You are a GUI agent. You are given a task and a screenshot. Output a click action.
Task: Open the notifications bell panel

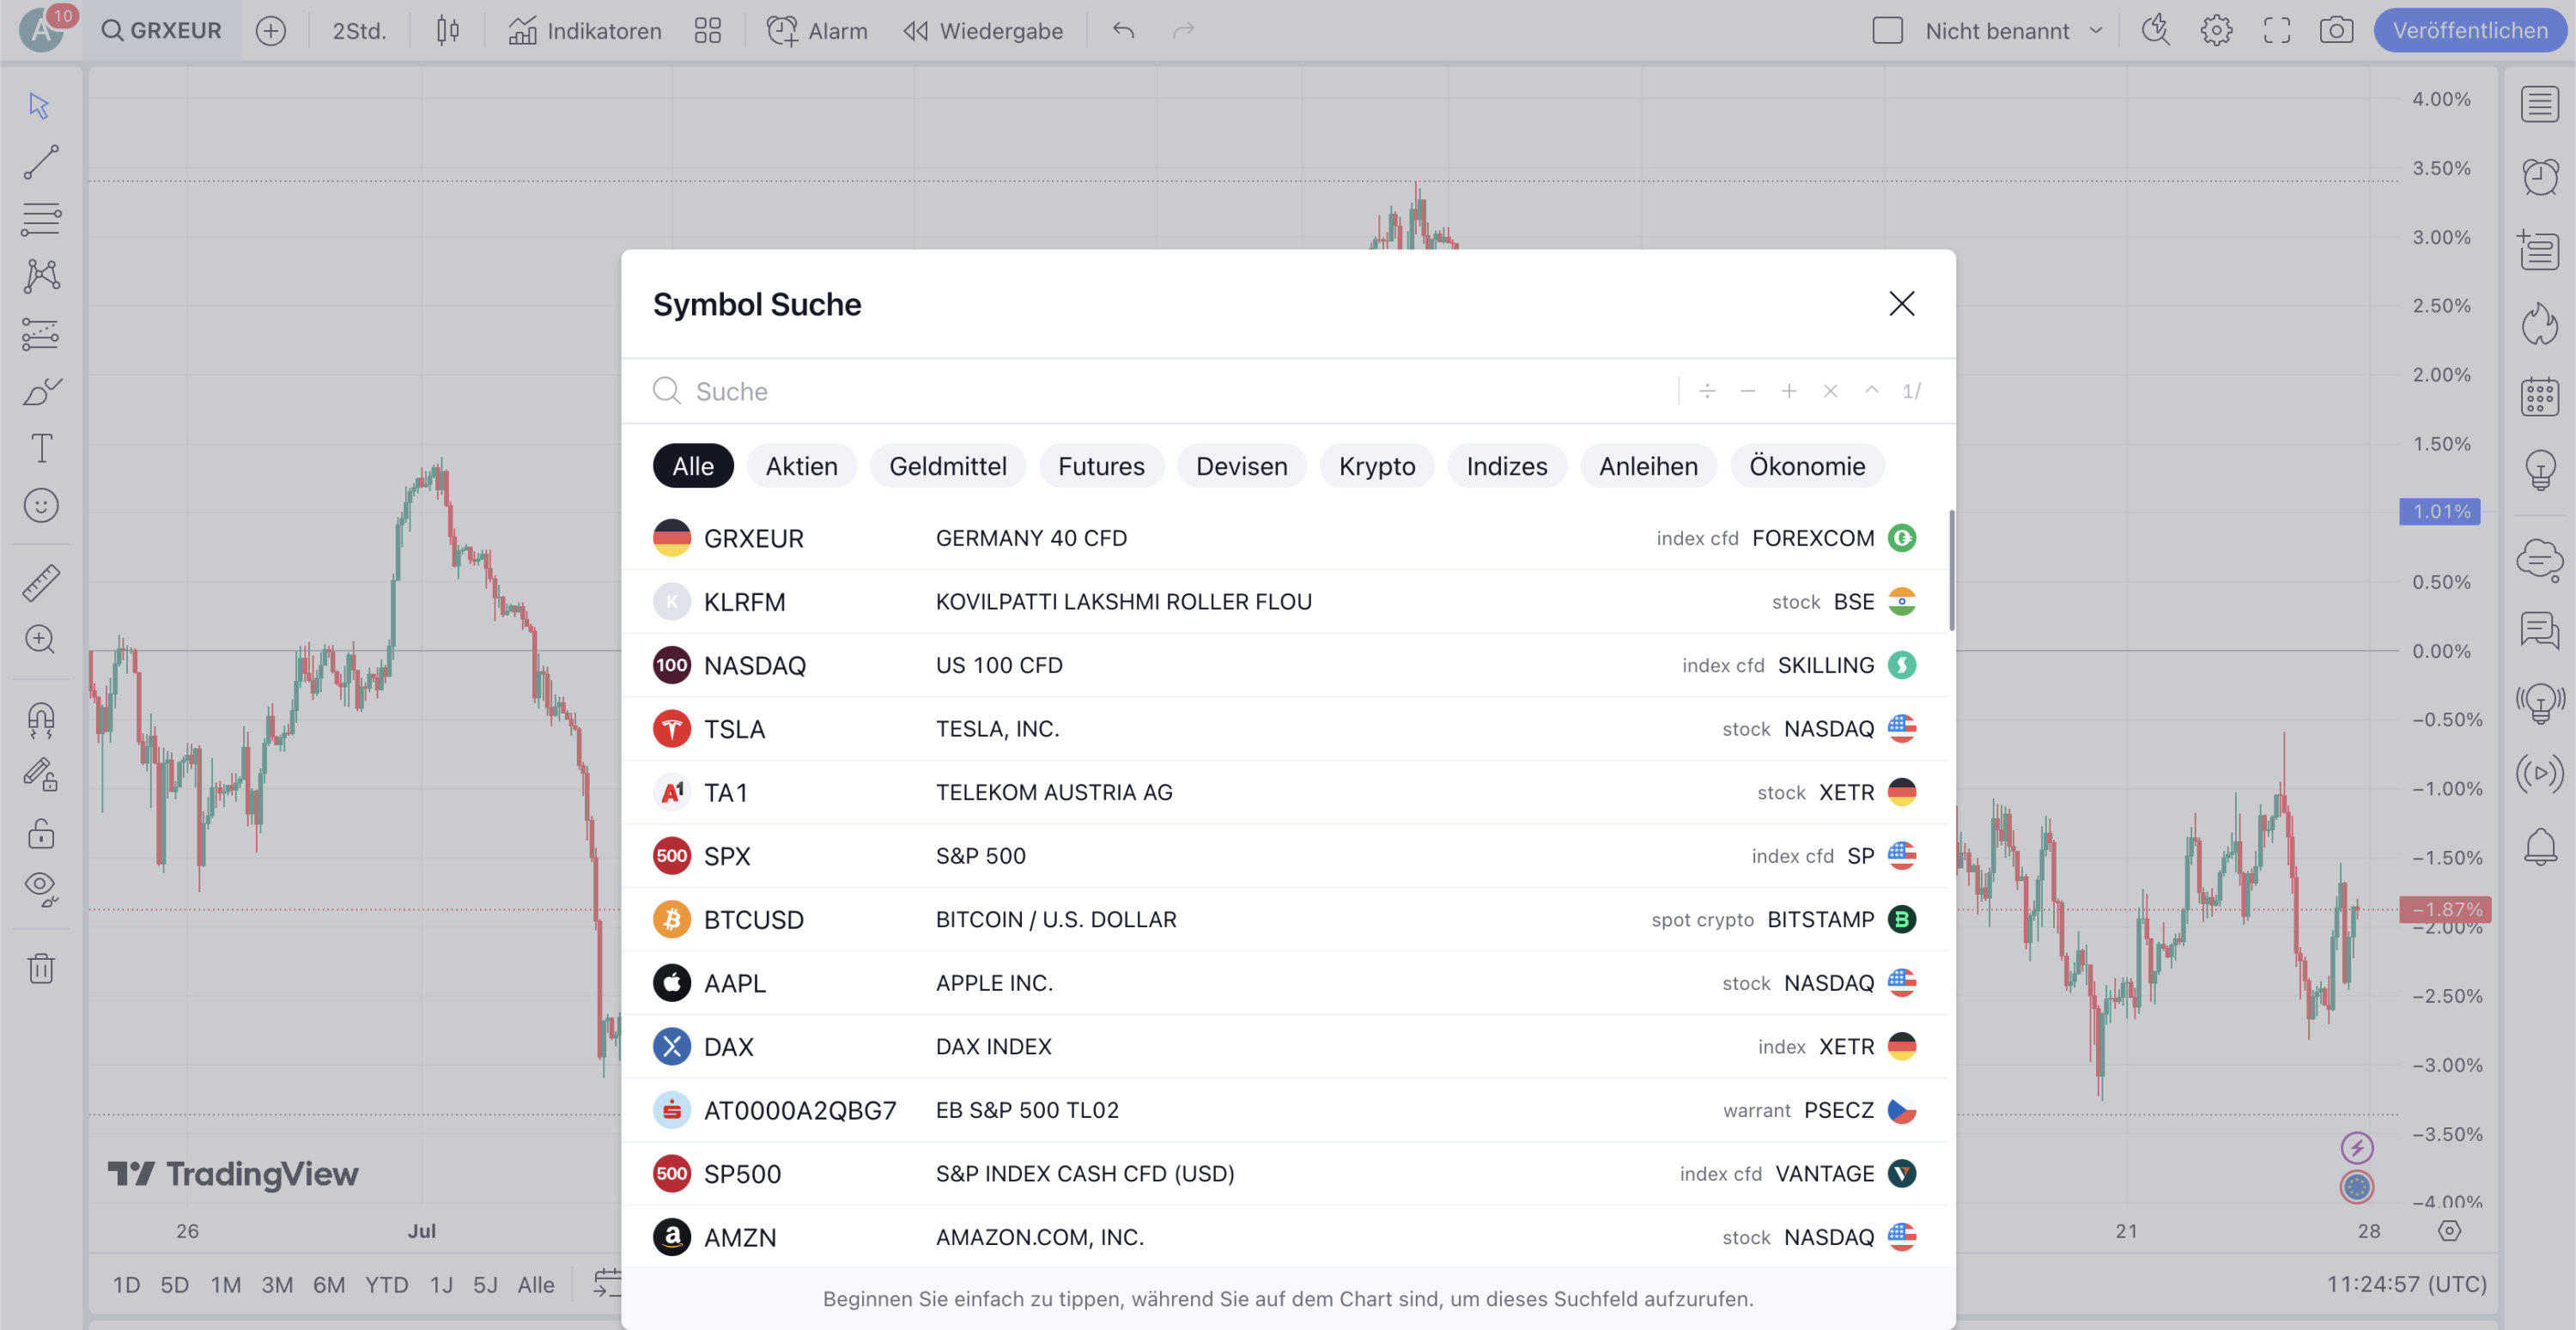click(x=2539, y=847)
